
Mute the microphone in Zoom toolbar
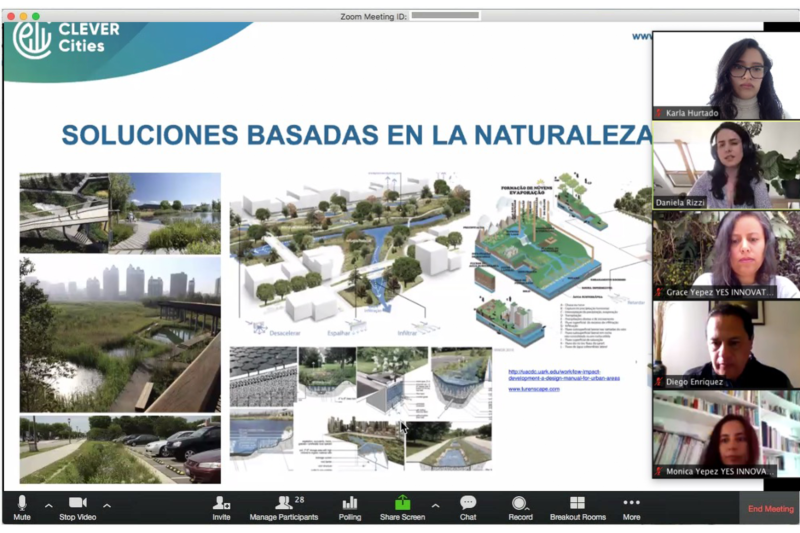click(x=21, y=508)
